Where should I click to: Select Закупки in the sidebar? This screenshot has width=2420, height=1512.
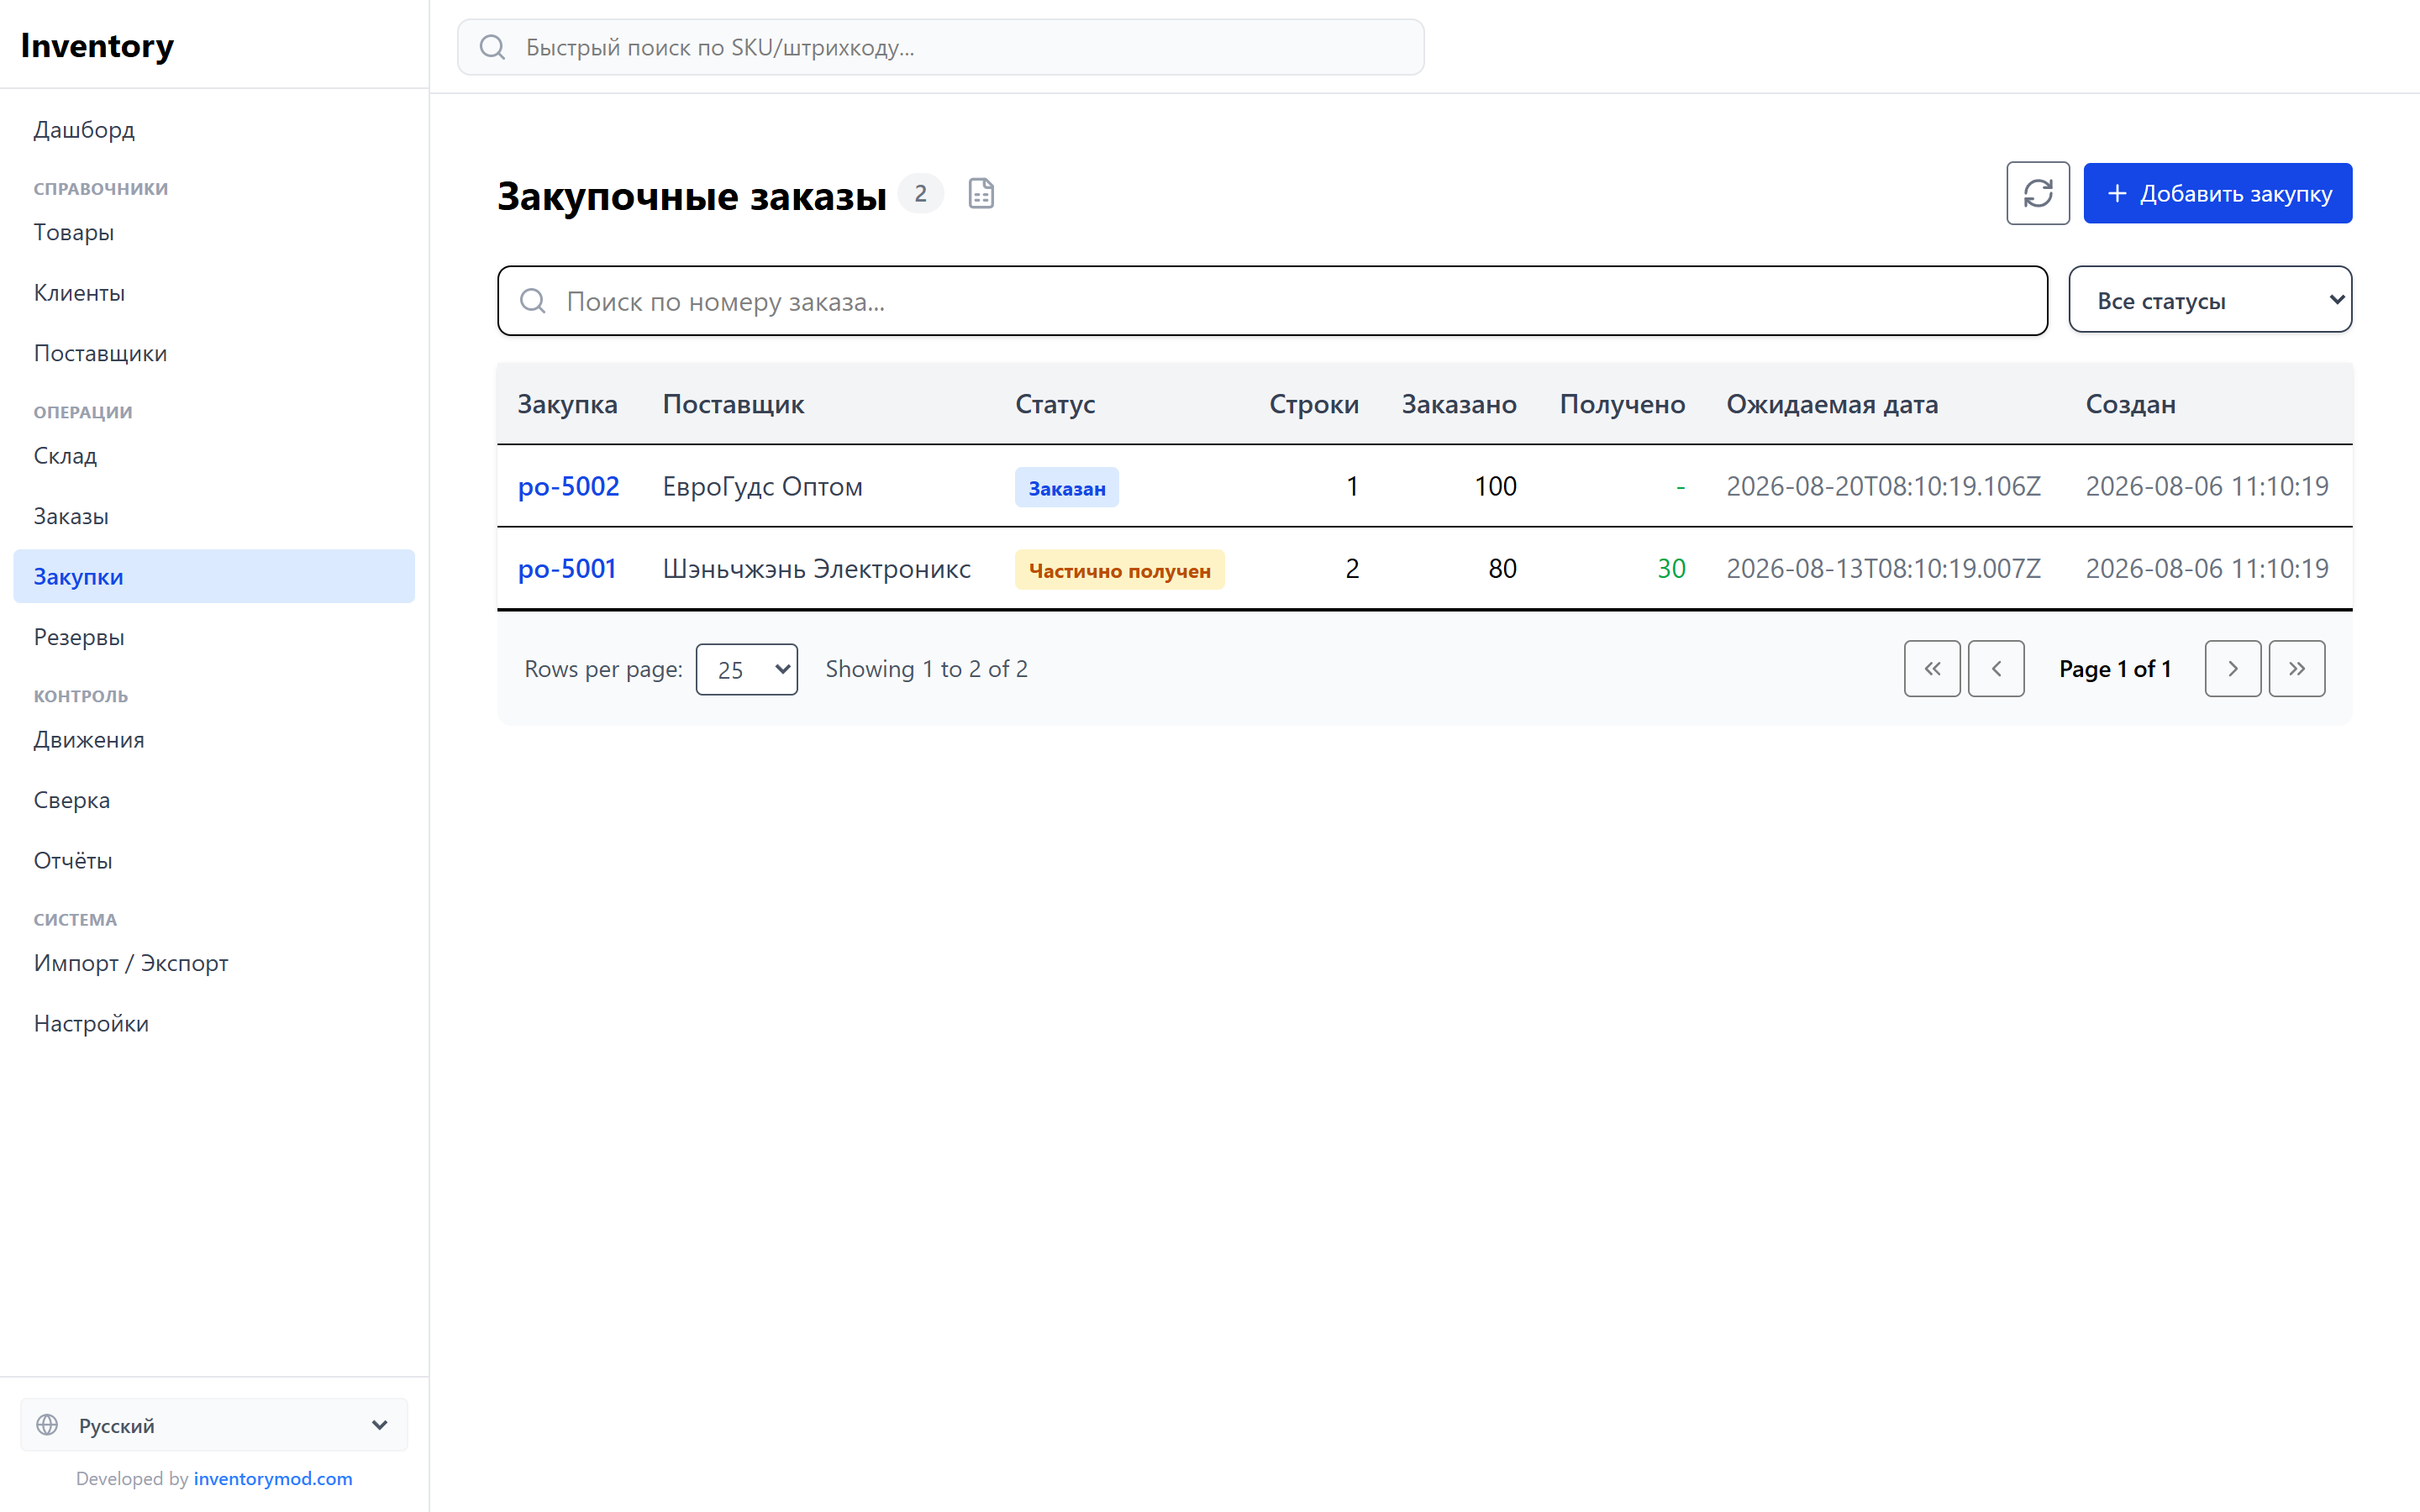pyautogui.click(x=214, y=576)
